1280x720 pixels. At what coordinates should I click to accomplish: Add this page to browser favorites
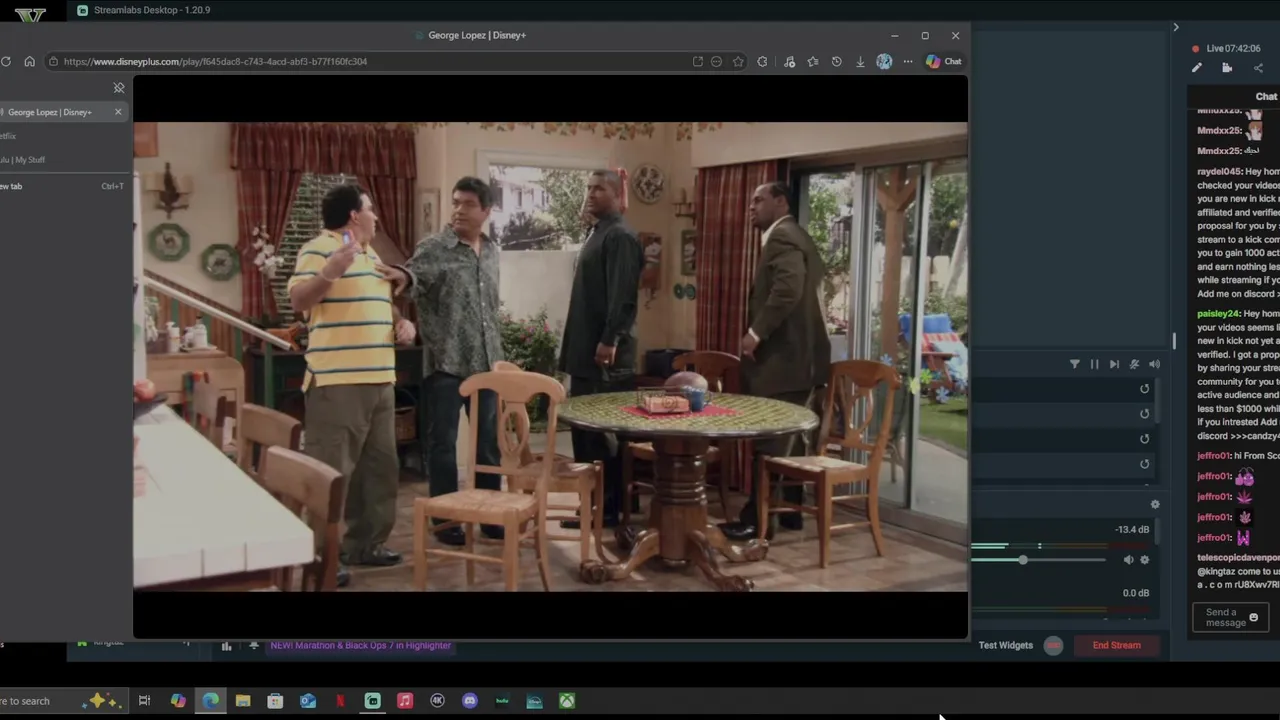point(738,61)
